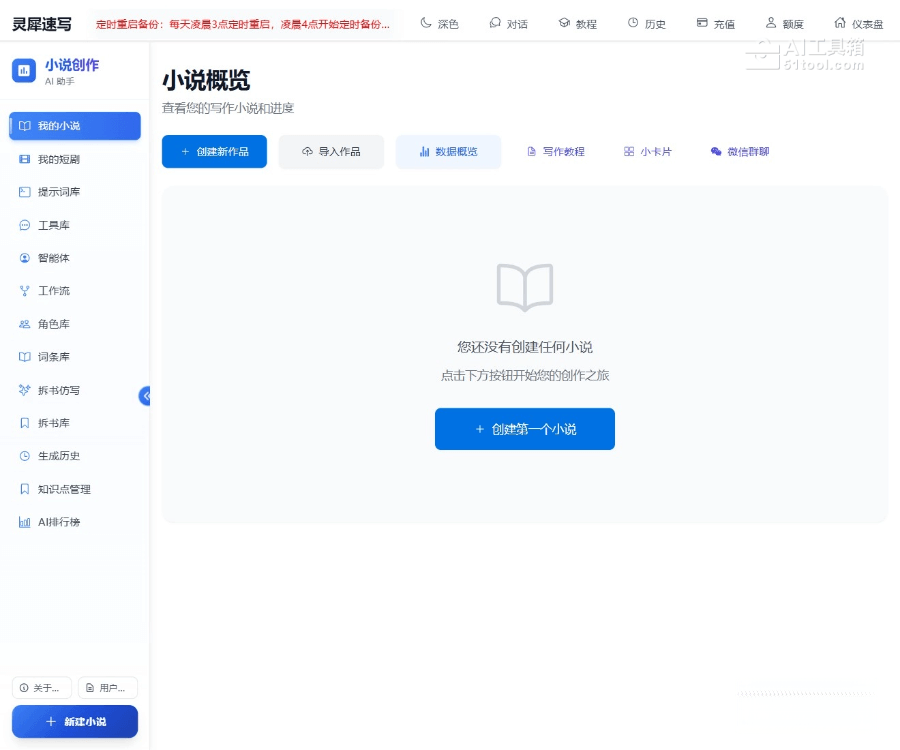Click 导入作品 import button
Viewport: 900px width, 750px height.
coord(331,152)
